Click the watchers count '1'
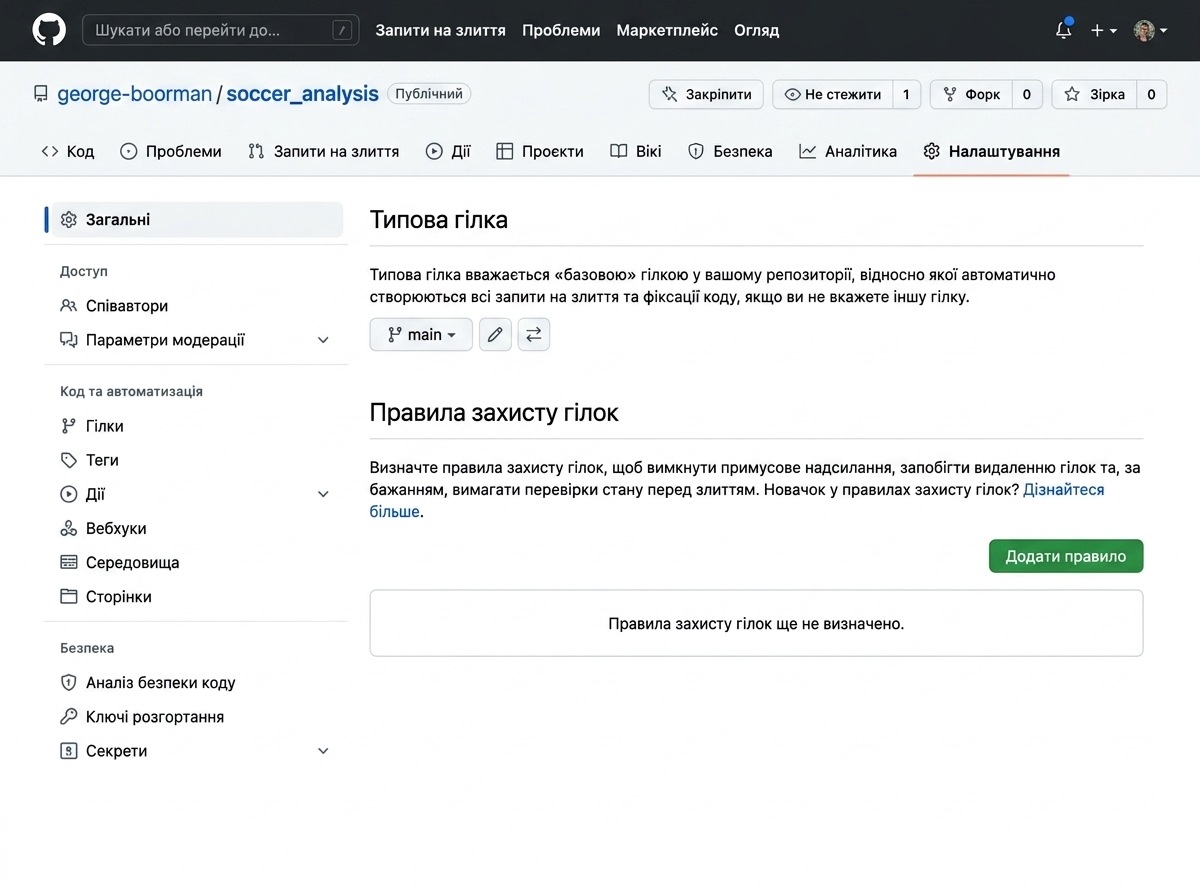This screenshot has width=1200, height=896. click(906, 94)
